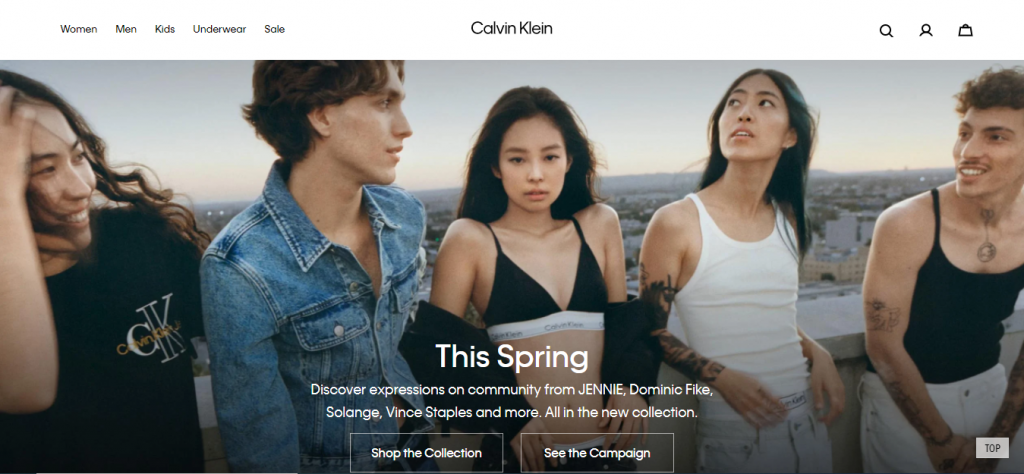
Task: Open the shopping bag icon
Action: coord(965,30)
